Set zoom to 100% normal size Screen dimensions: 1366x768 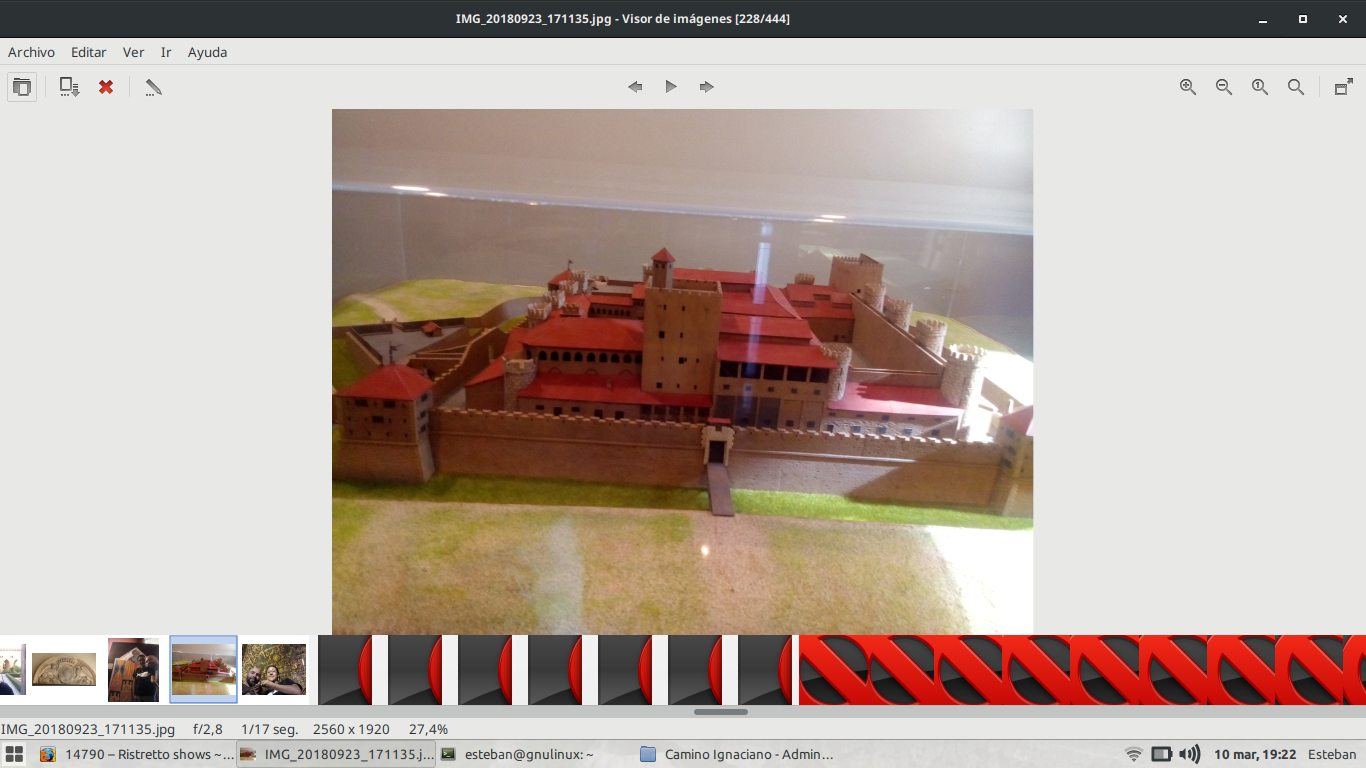pos(1260,87)
